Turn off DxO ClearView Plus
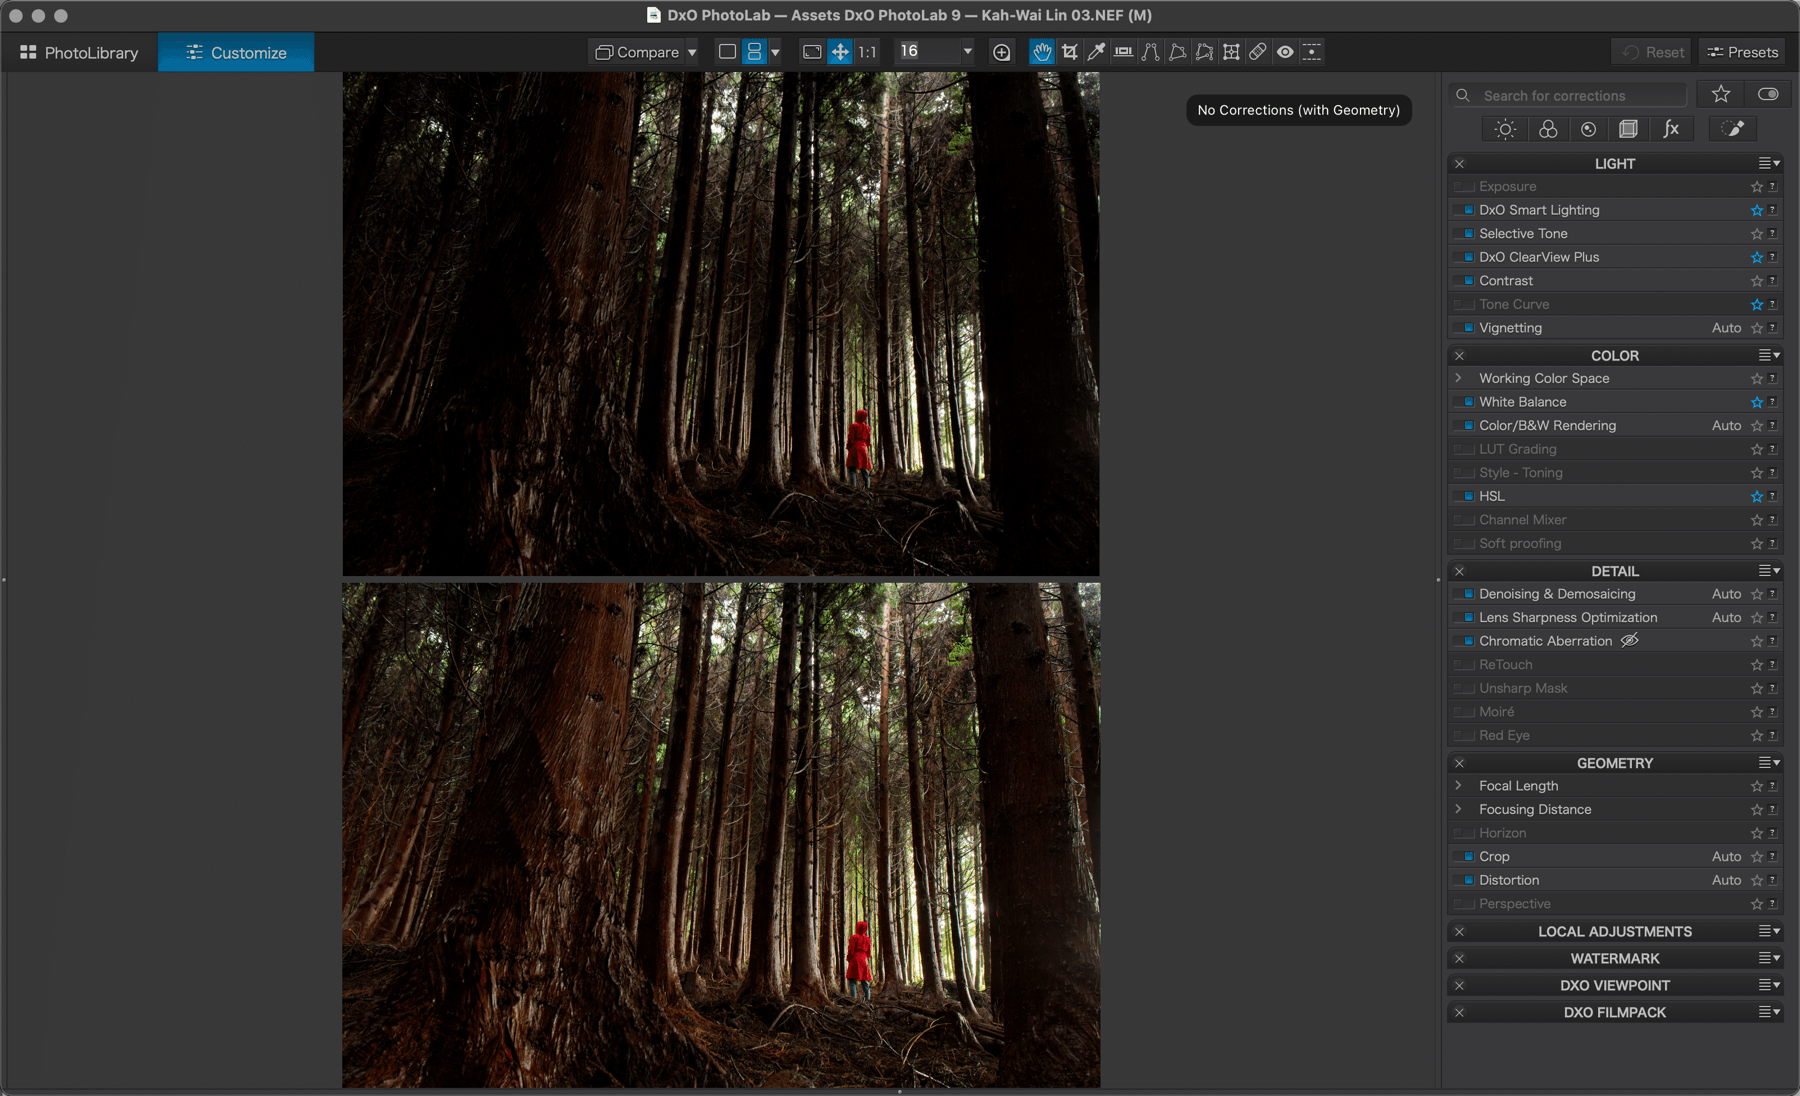The image size is (1800, 1096). (x=1465, y=257)
